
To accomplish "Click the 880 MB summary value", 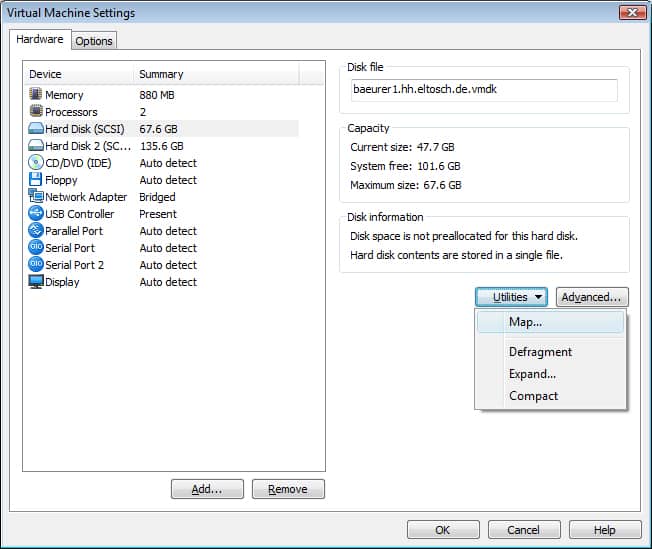I will pos(157,95).
